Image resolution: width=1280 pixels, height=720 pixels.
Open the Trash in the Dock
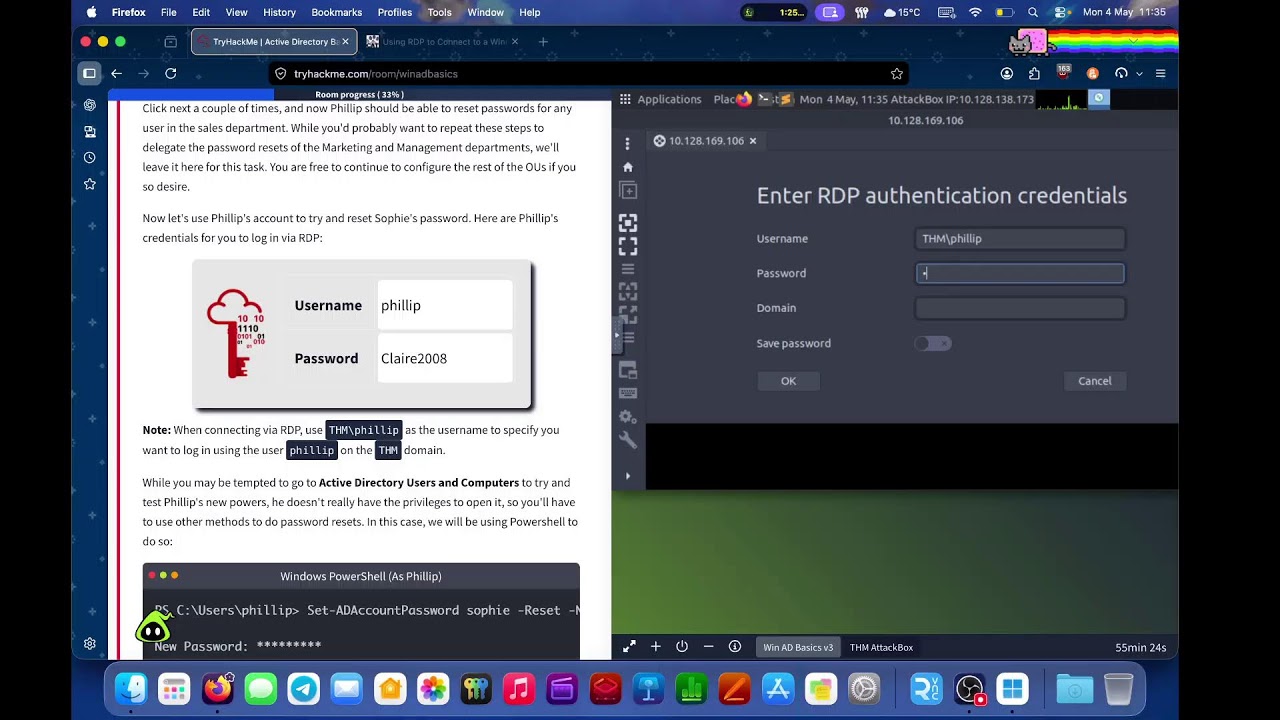[x=1118, y=689]
